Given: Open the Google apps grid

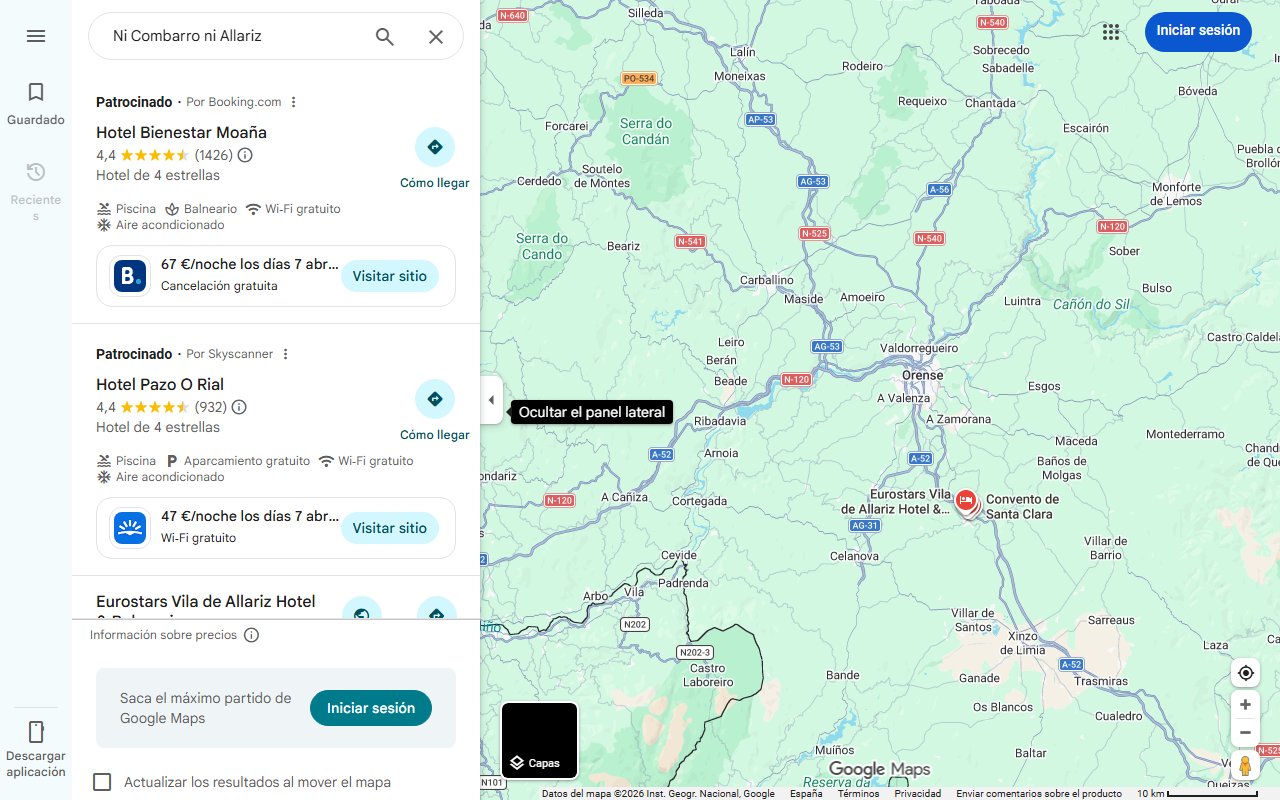Looking at the screenshot, I should 1110,32.
